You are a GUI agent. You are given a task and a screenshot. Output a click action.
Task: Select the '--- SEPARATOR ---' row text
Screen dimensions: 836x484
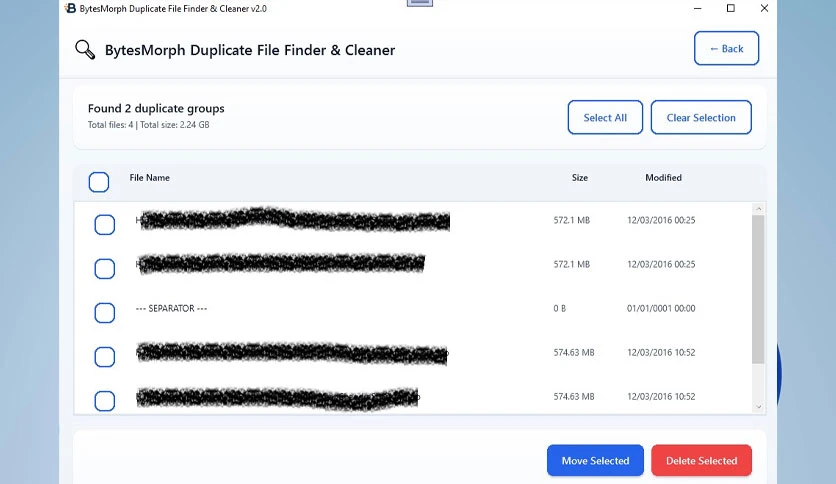click(x=171, y=308)
